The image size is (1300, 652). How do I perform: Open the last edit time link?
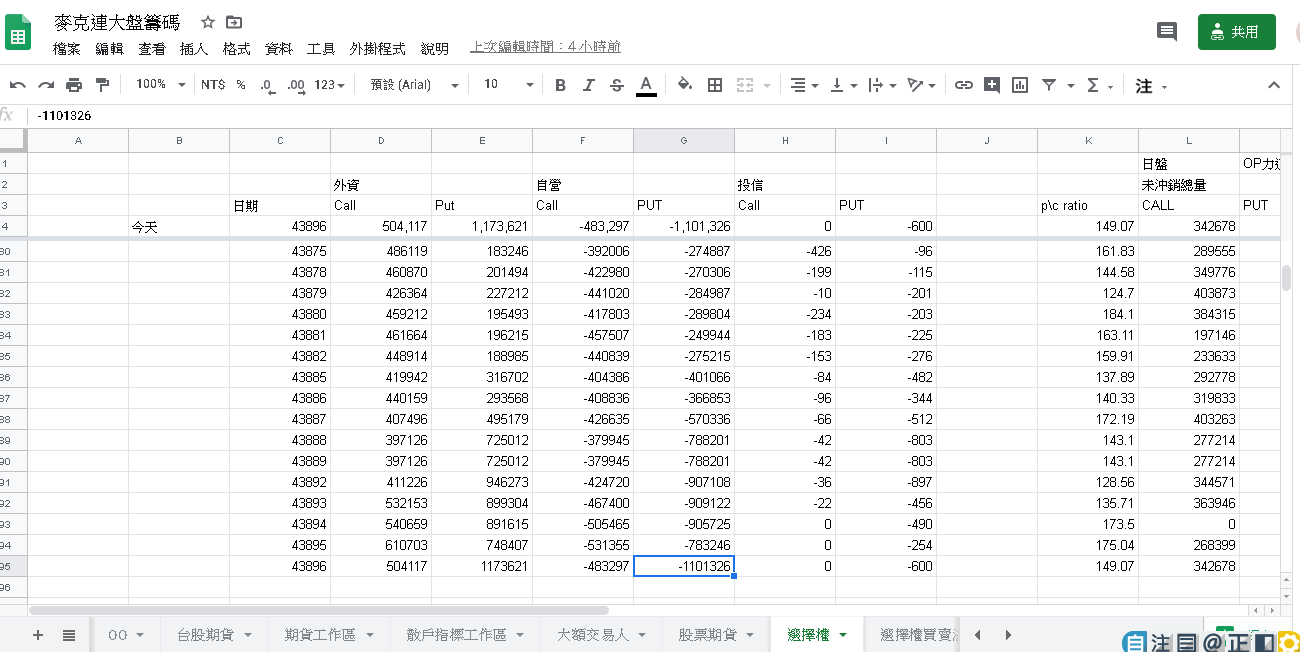545,47
